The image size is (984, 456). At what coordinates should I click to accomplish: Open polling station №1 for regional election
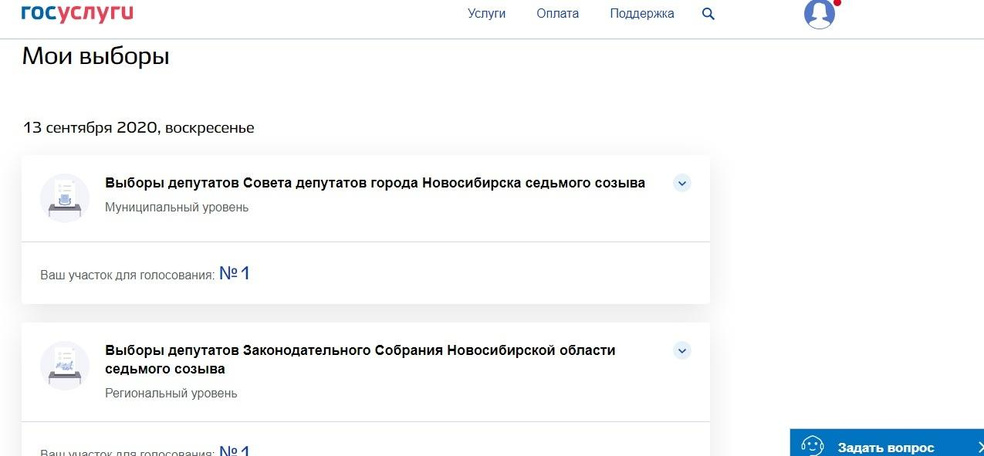pos(234,450)
